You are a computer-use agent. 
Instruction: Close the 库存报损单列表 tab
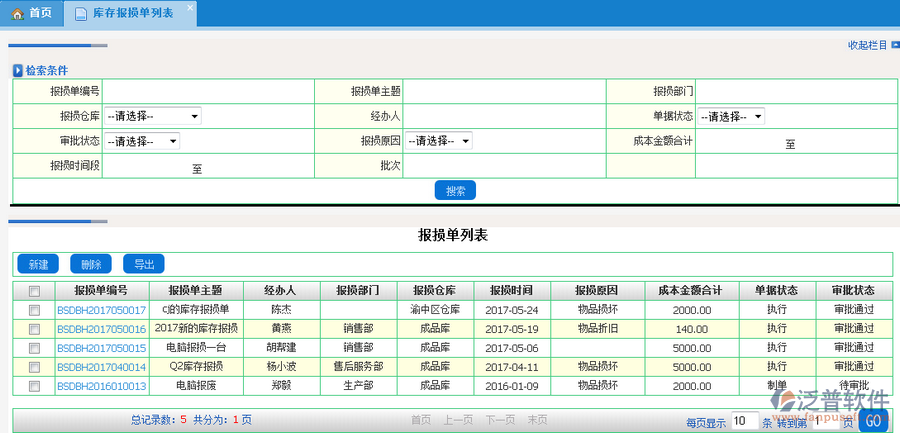point(190,7)
